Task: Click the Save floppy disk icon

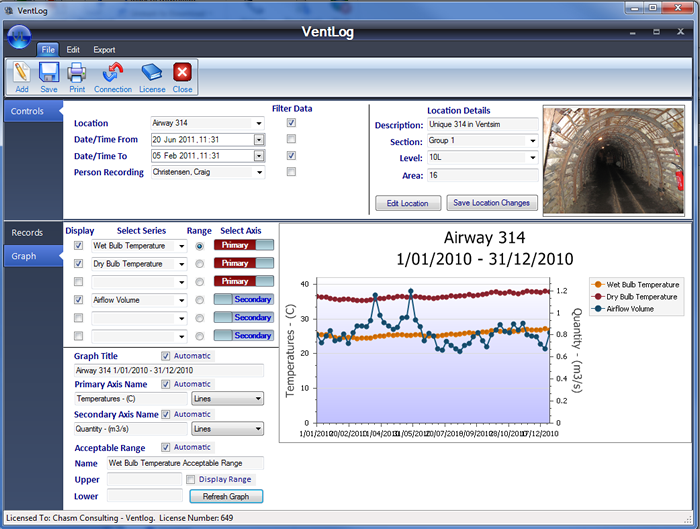Action: click(49, 72)
